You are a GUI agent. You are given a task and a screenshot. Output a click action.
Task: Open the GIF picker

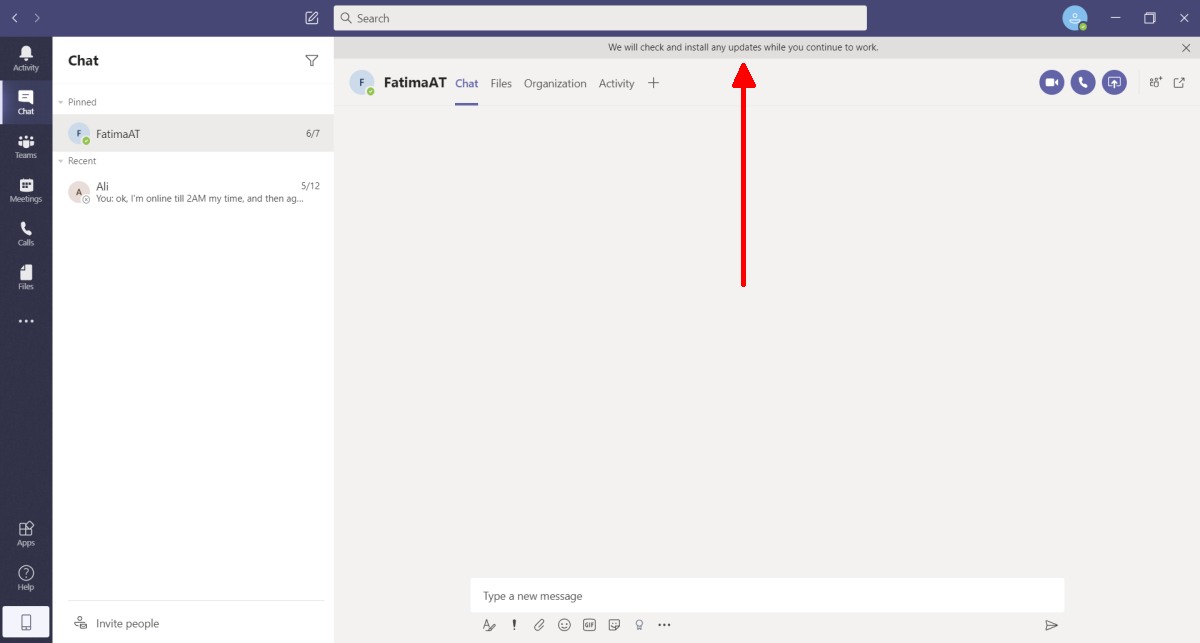pos(589,625)
